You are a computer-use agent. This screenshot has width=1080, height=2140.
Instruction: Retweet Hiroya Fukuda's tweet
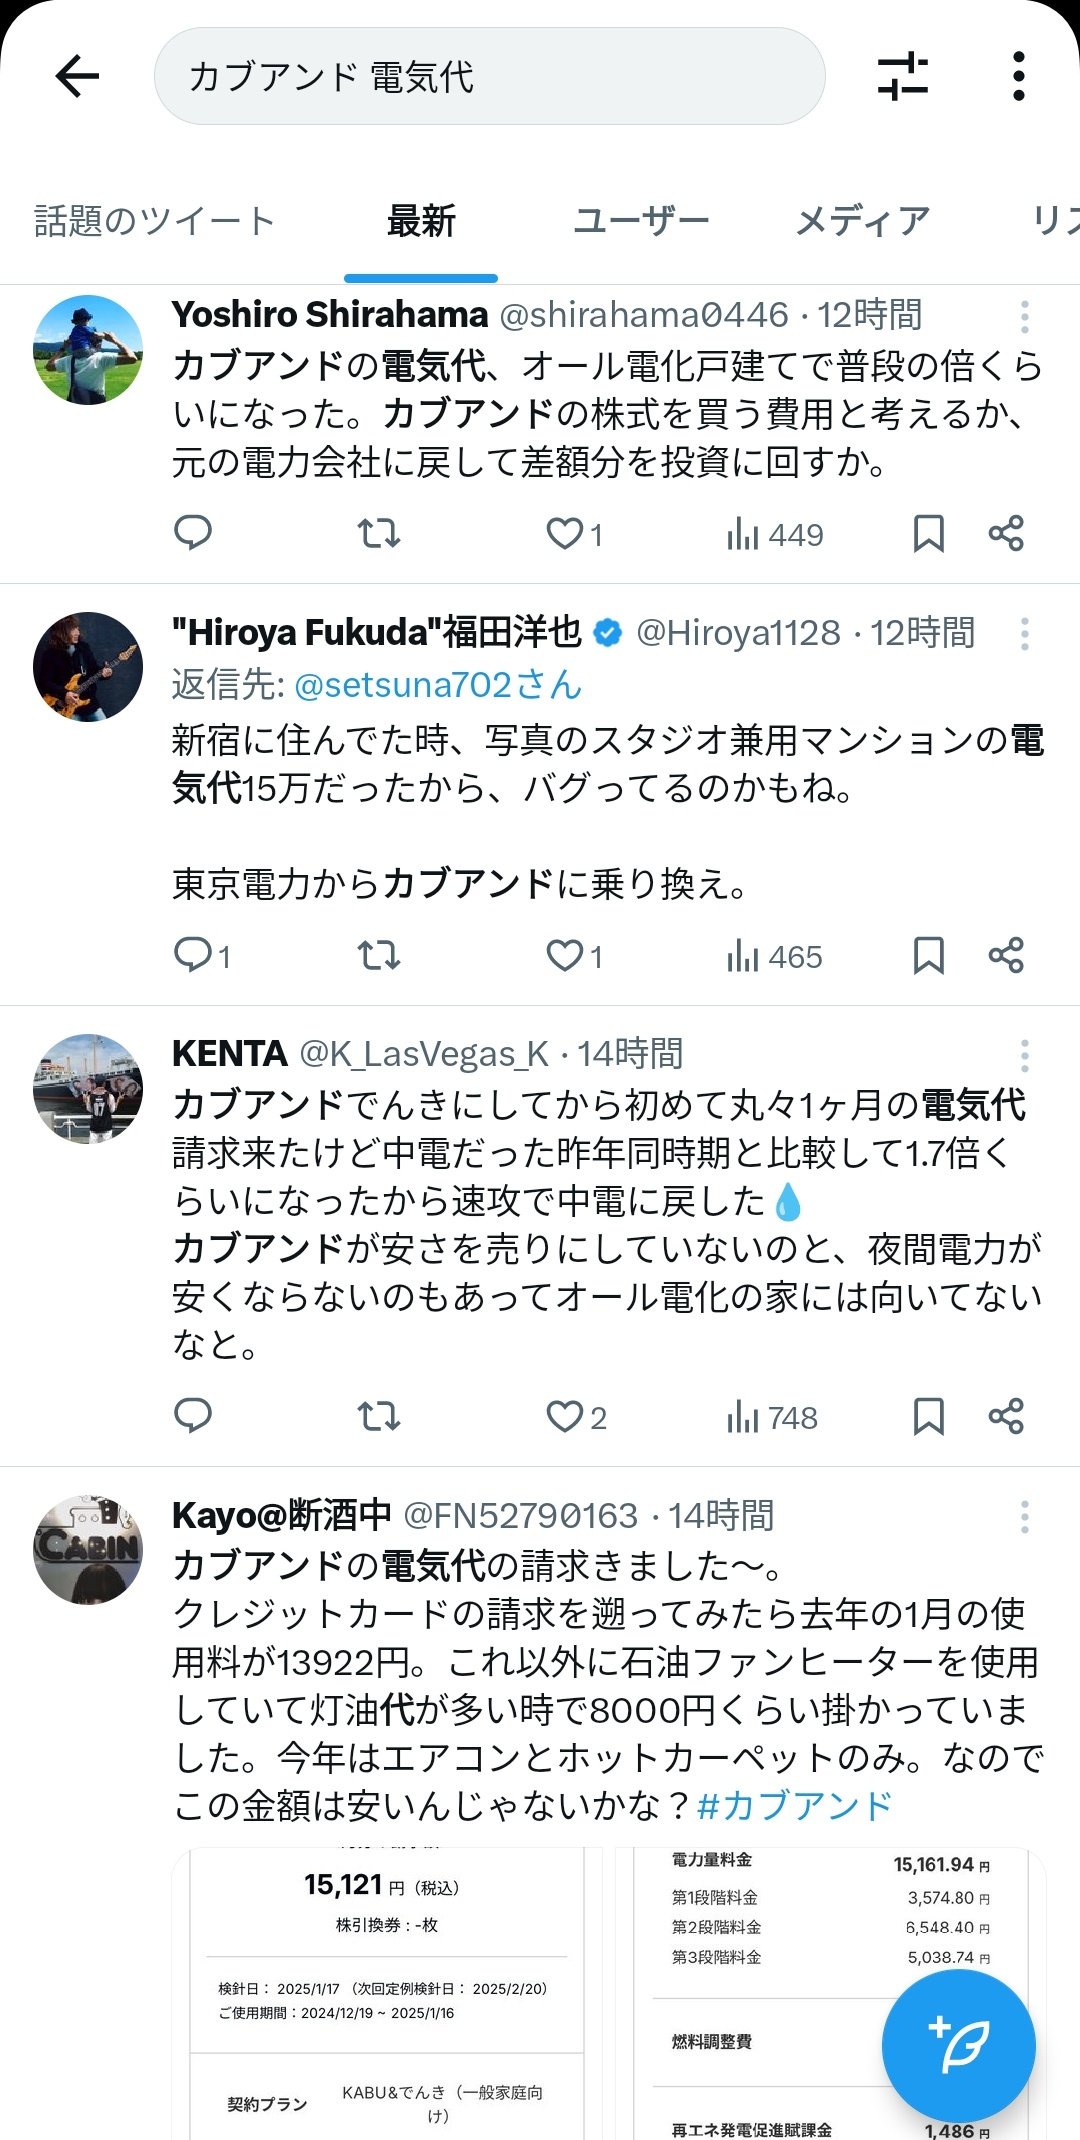coord(379,956)
